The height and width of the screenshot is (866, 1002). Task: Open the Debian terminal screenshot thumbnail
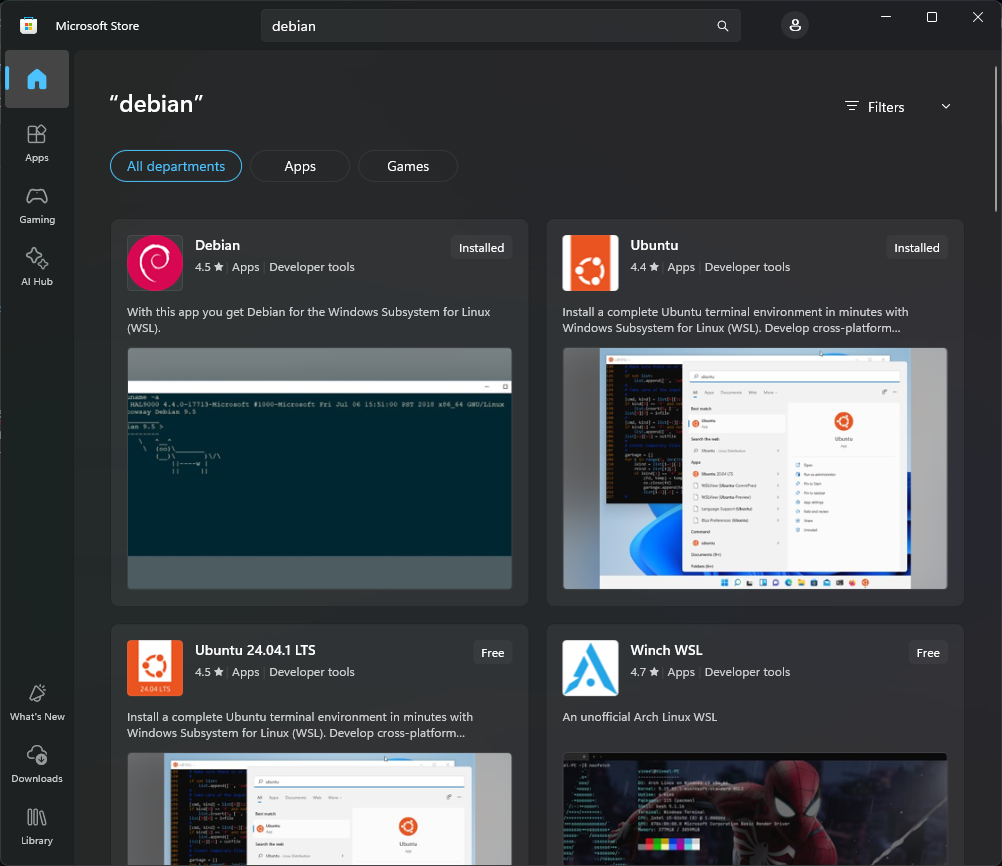pos(319,468)
